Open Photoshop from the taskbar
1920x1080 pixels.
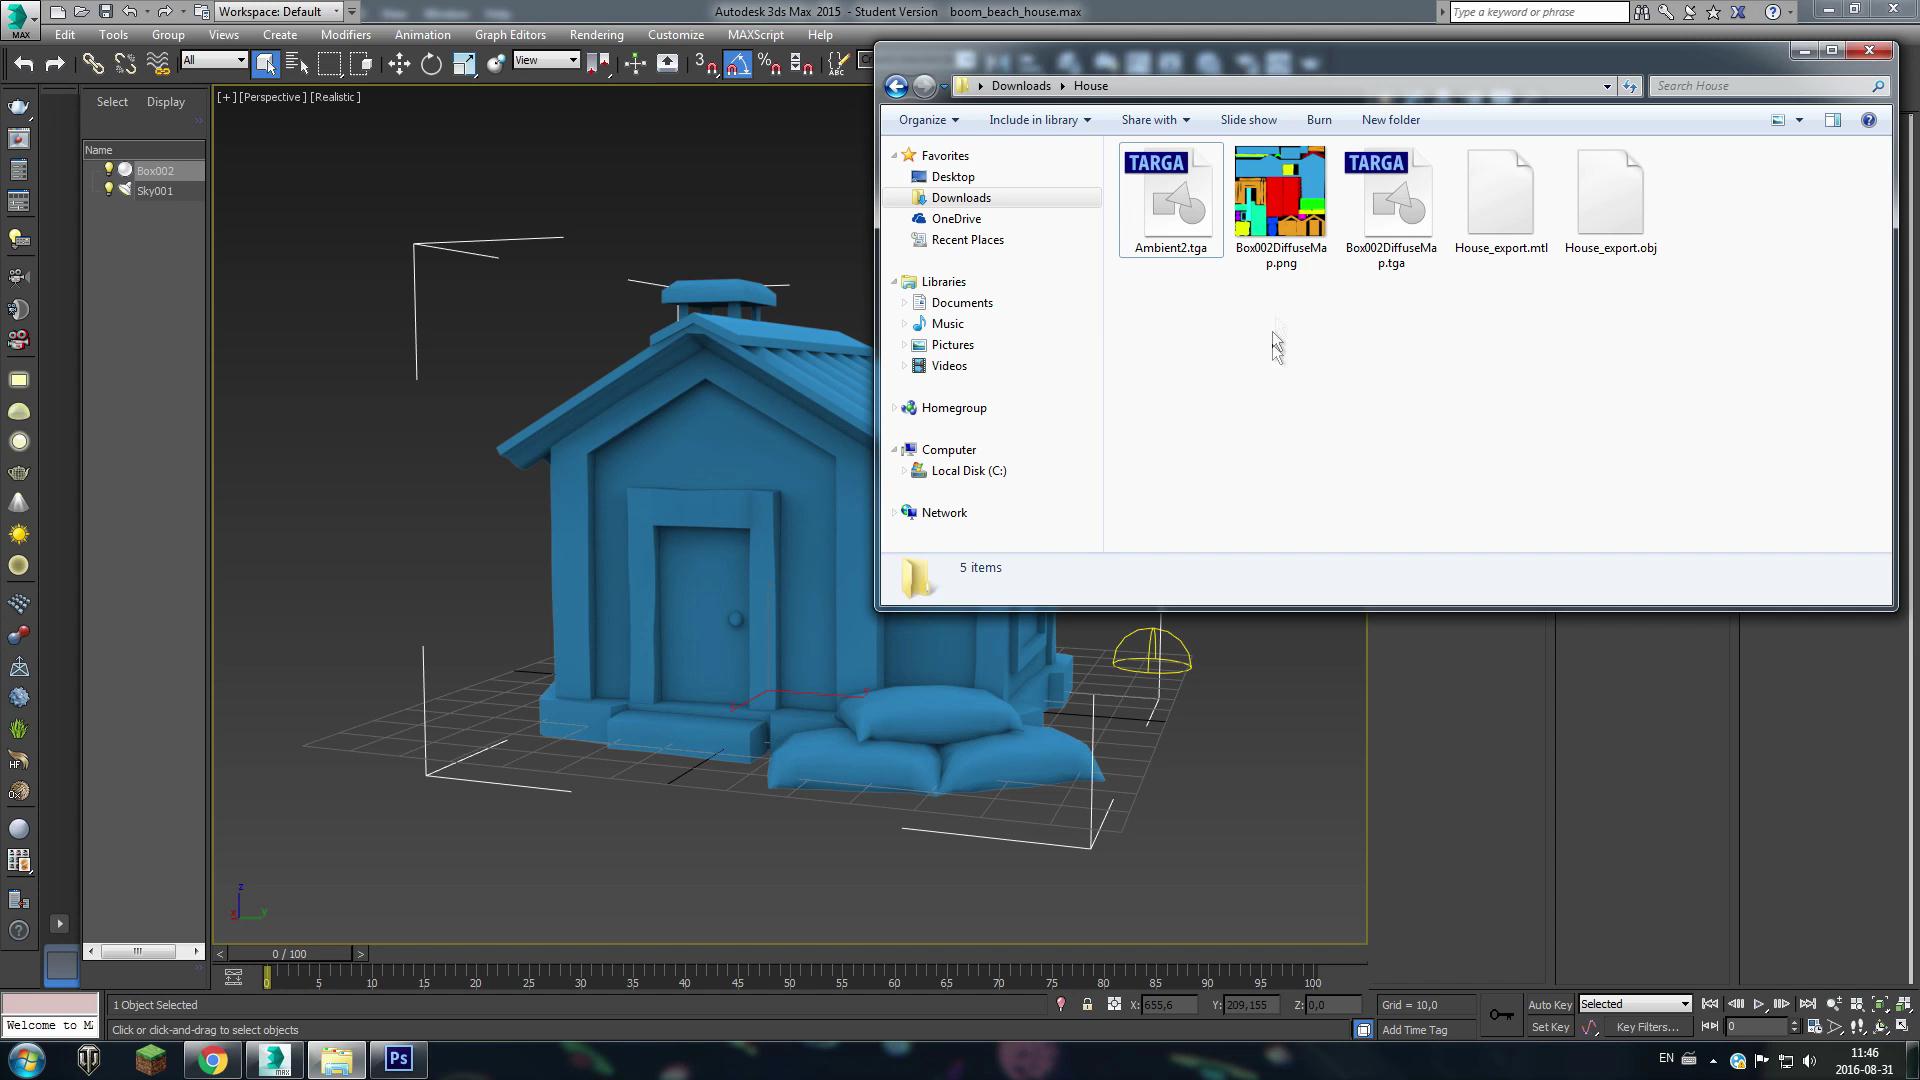(399, 1059)
